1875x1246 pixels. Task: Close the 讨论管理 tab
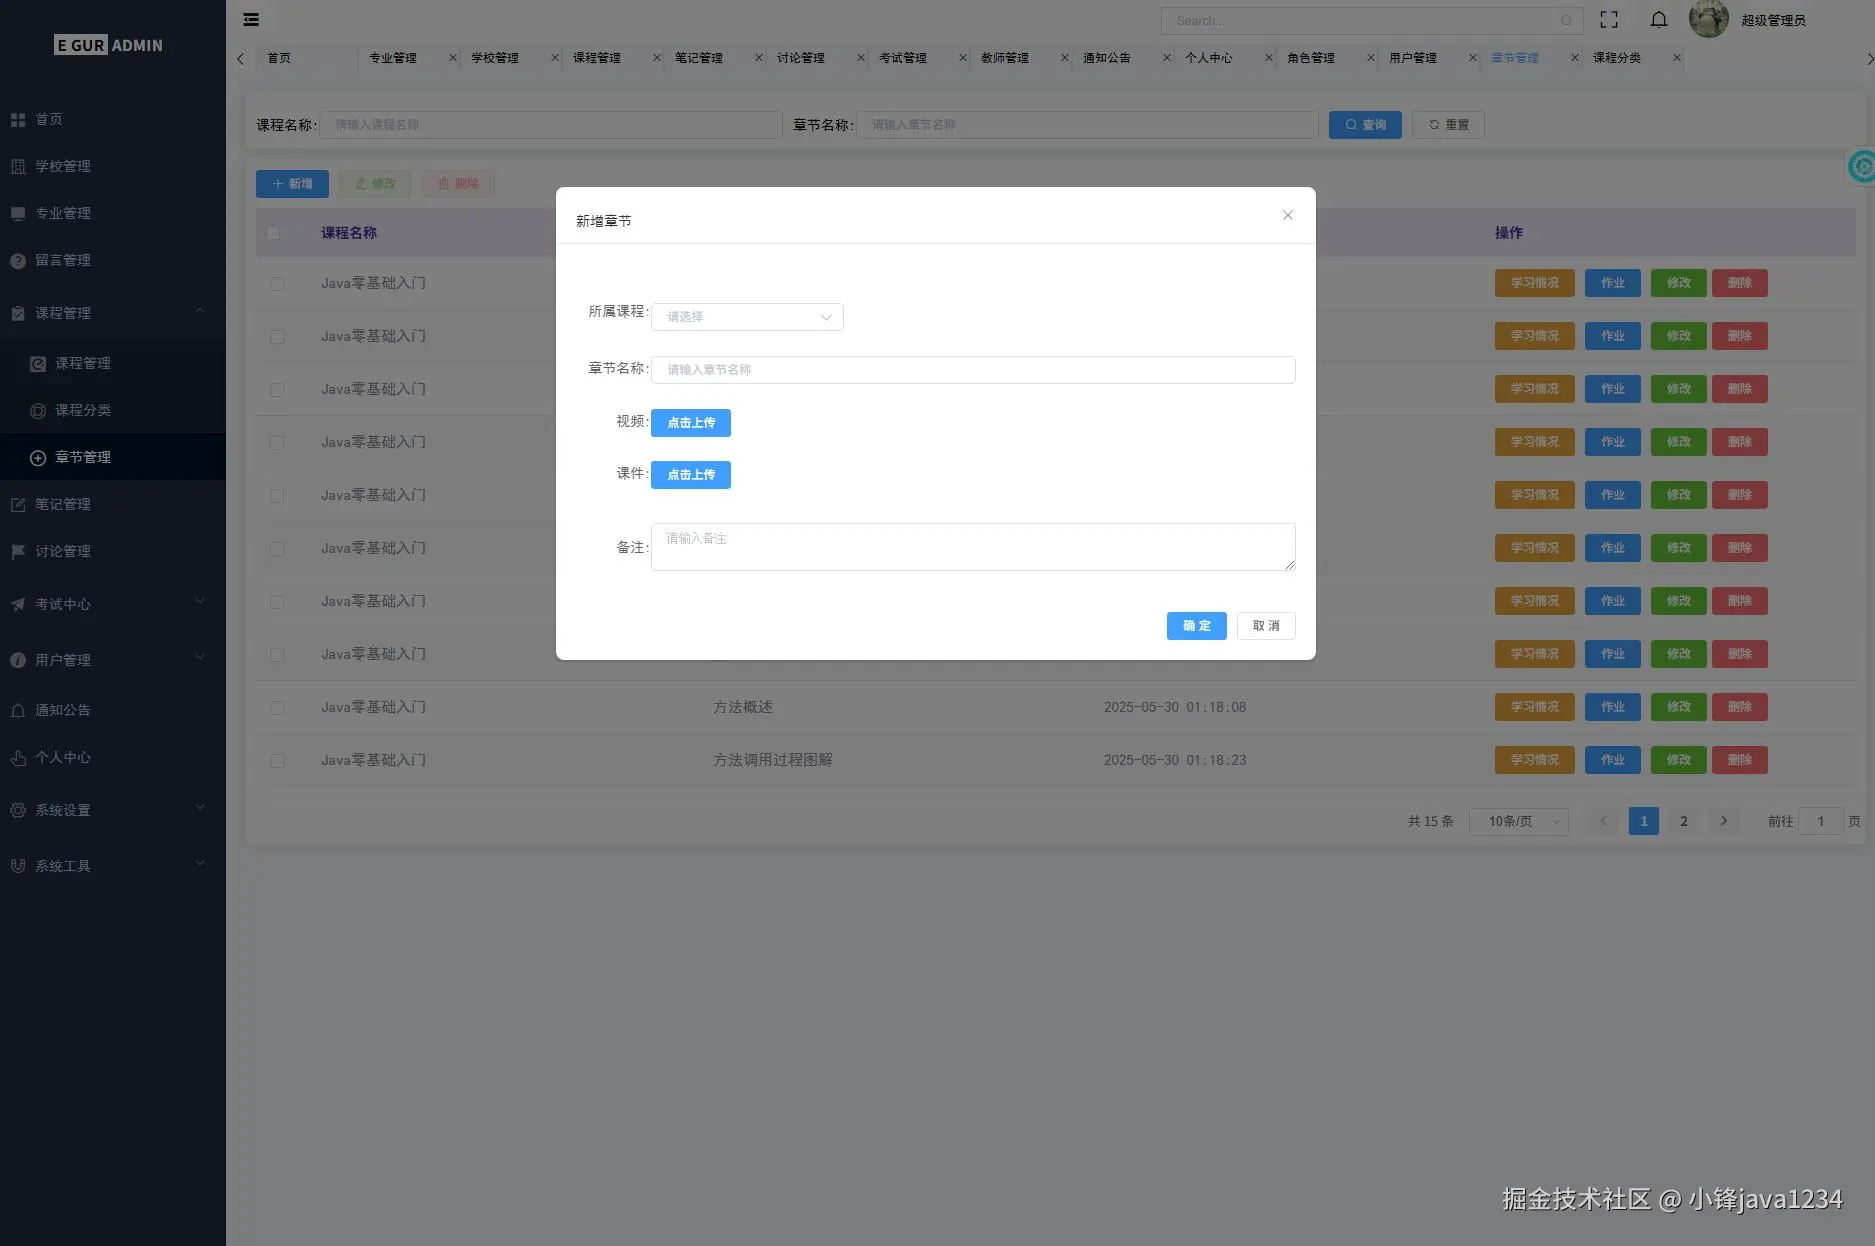point(860,58)
